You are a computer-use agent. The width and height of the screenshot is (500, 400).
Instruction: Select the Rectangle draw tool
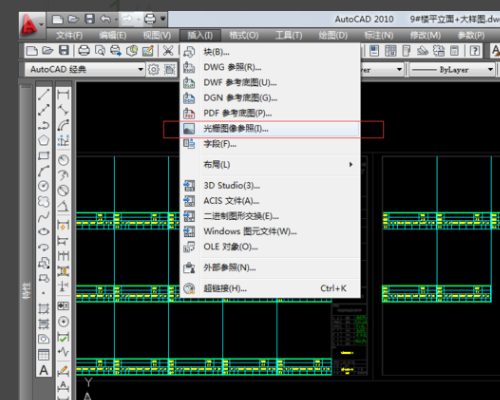[x=44, y=156]
